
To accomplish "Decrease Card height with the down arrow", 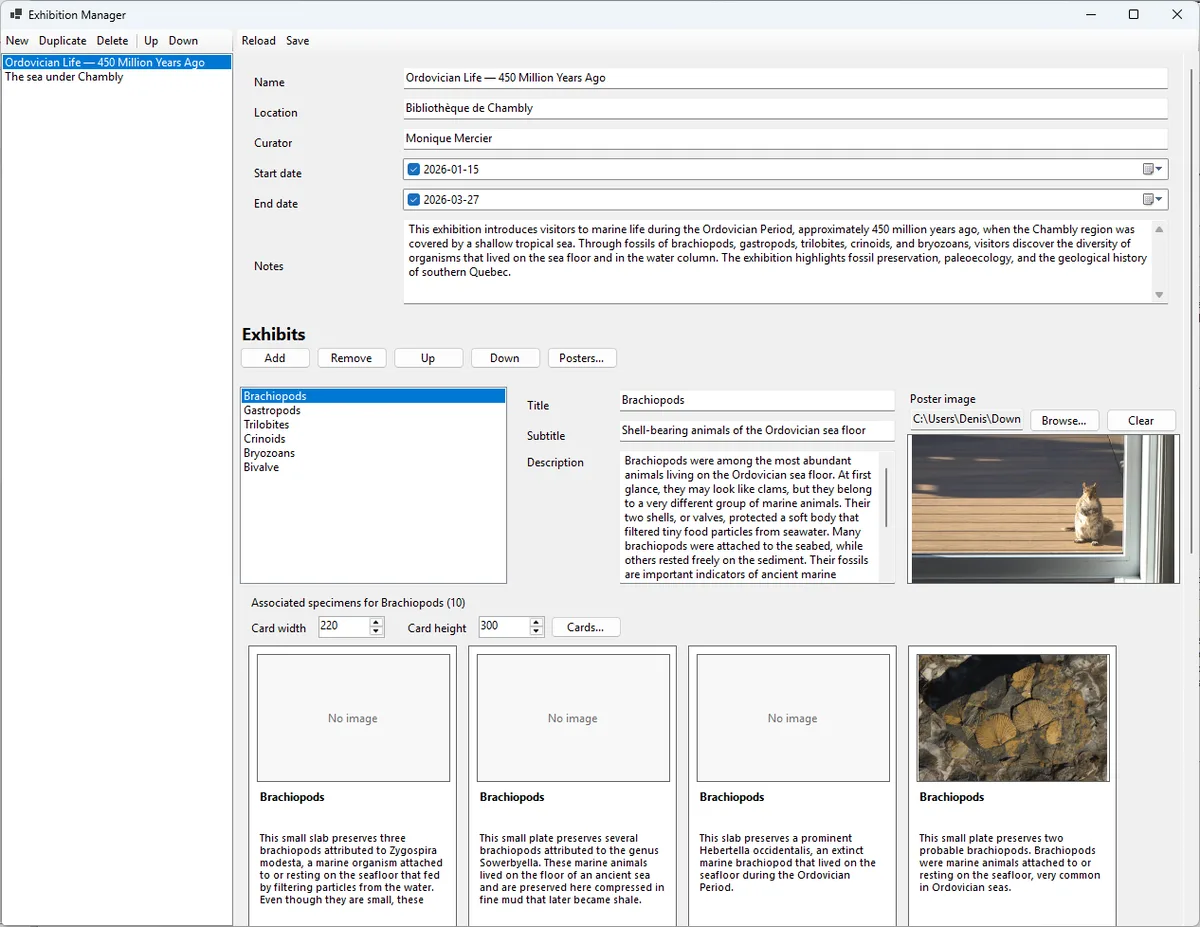I will tap(536, 632).
